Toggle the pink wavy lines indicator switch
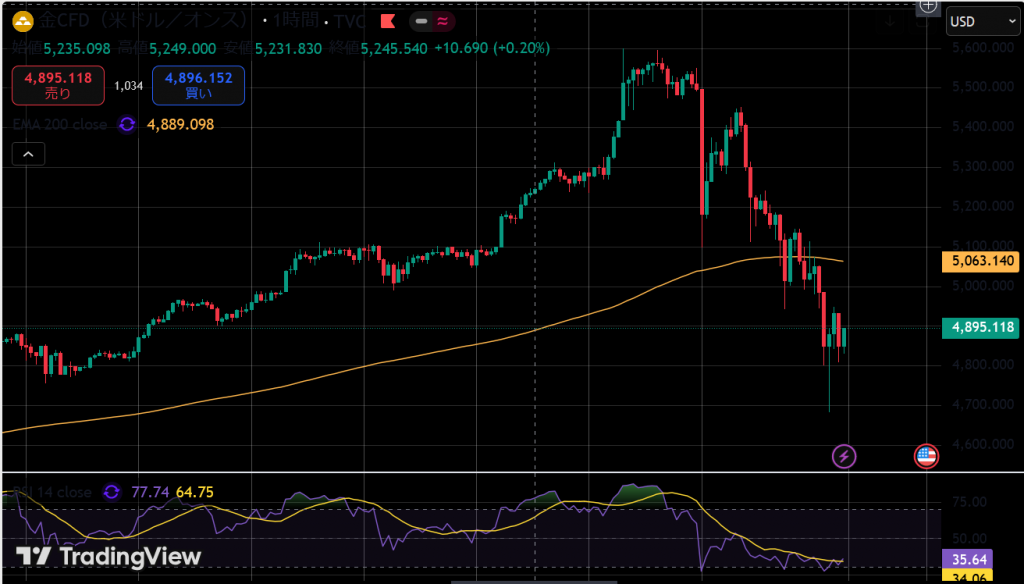1024x584 pixels. [441, 21]
